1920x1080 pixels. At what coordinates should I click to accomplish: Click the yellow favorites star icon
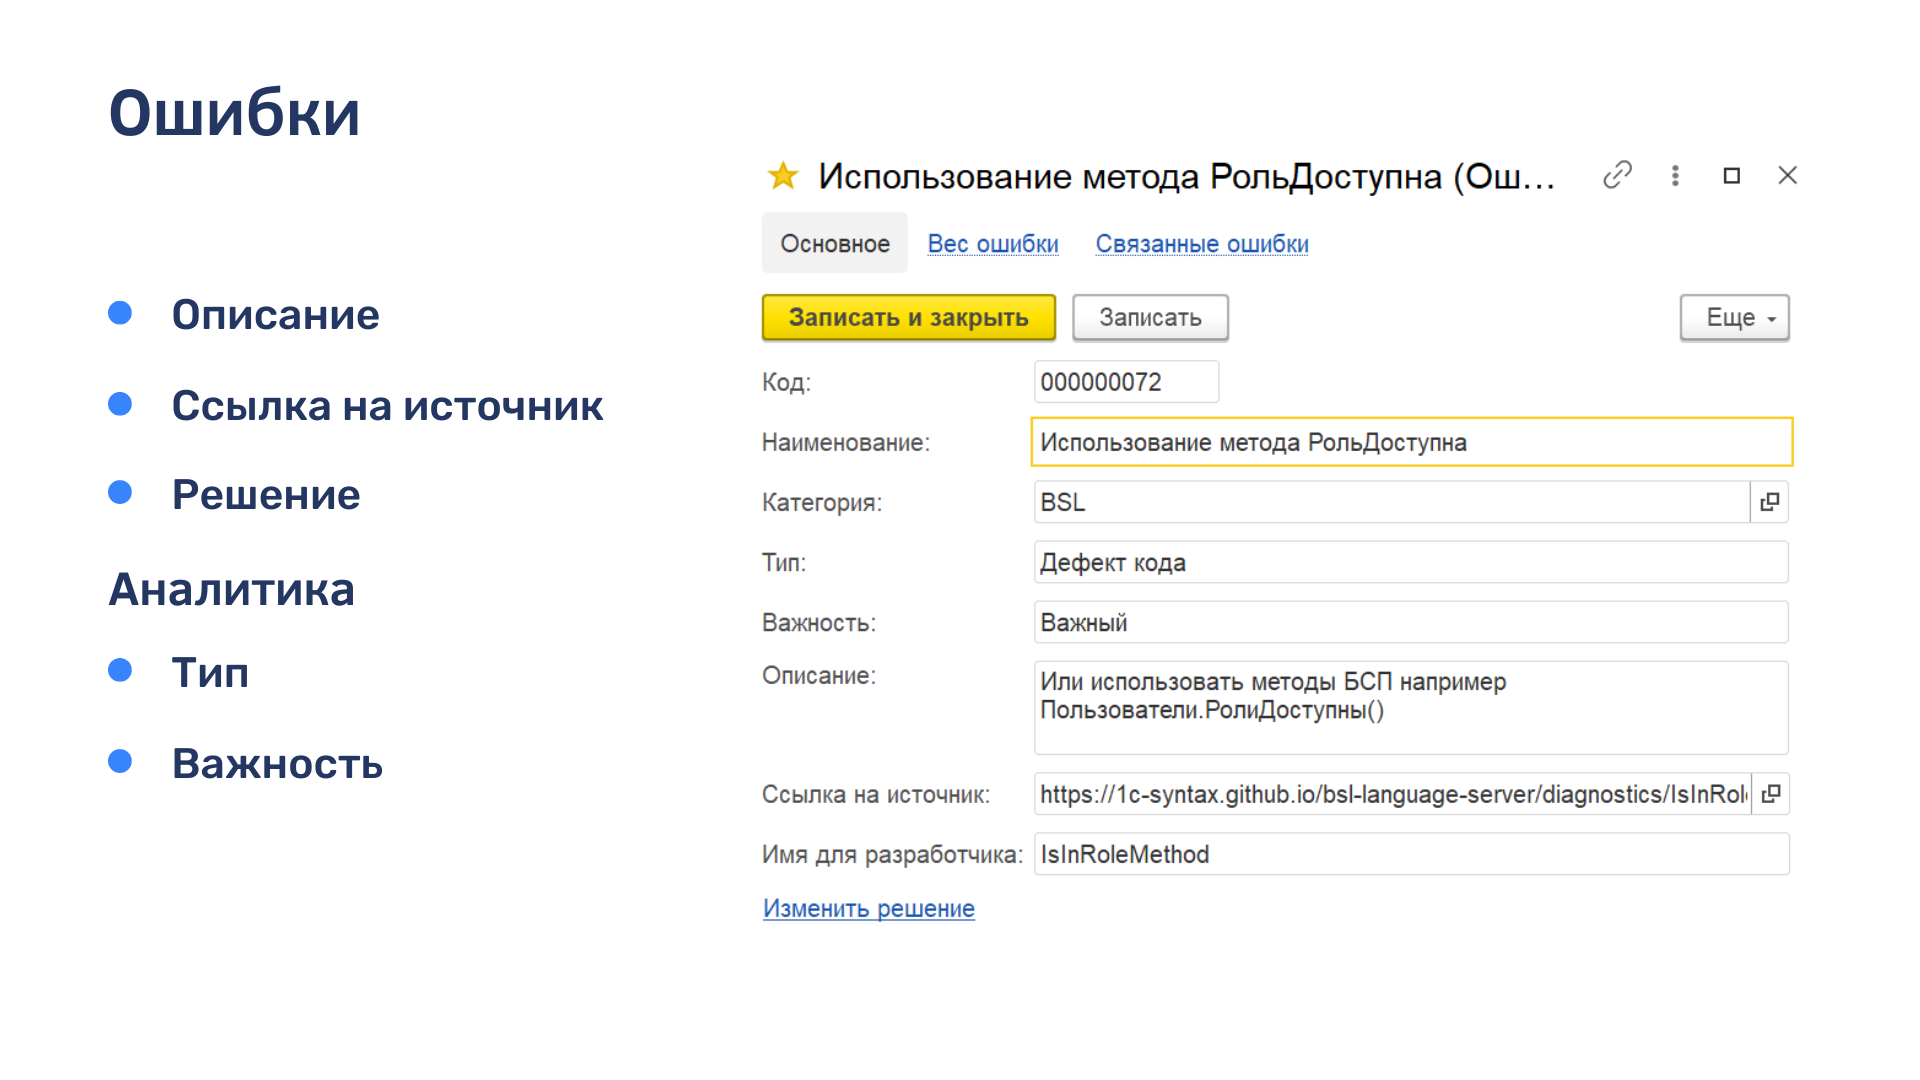pos(782,176)
